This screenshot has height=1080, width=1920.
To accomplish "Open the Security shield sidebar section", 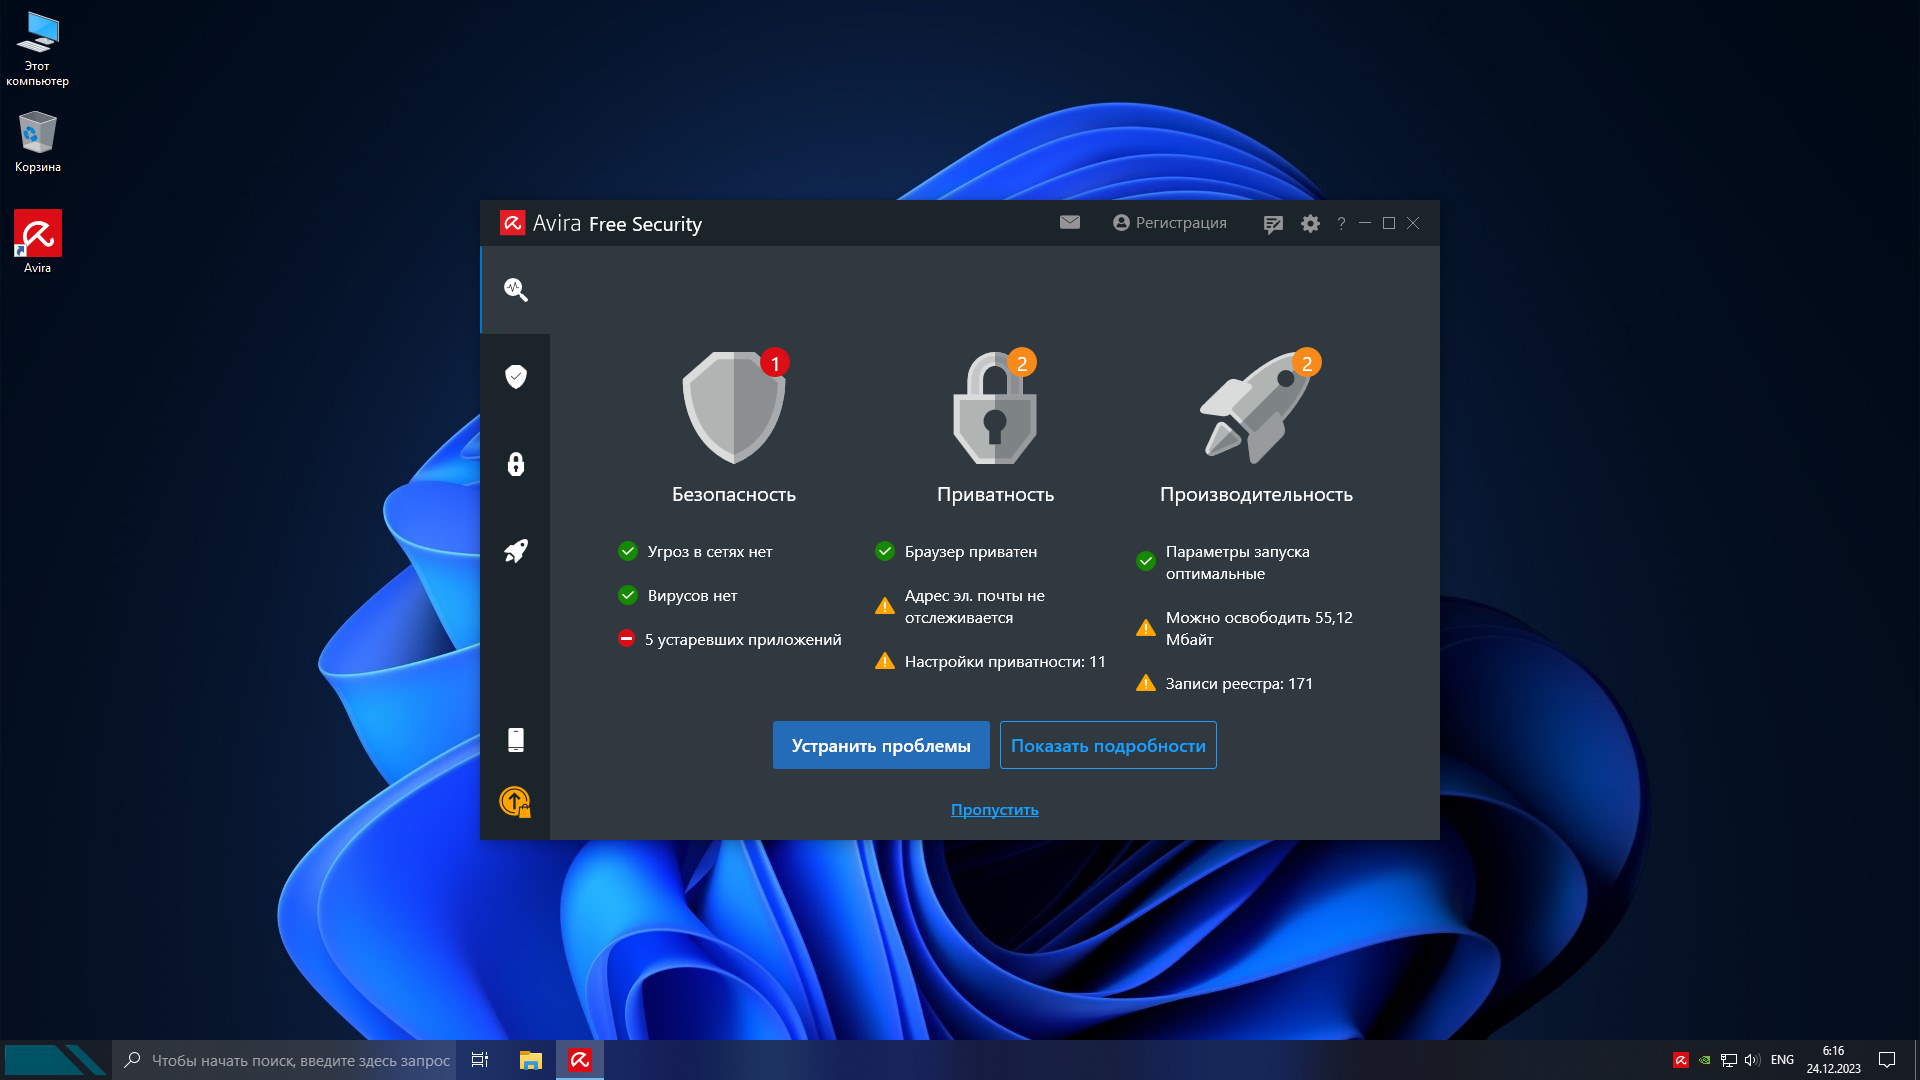I will tap(515, 377).
